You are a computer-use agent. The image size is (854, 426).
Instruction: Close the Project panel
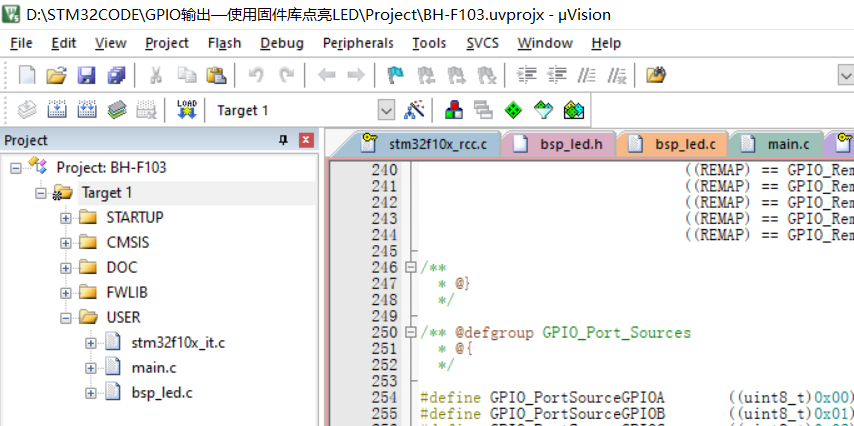tap(306, 141)
